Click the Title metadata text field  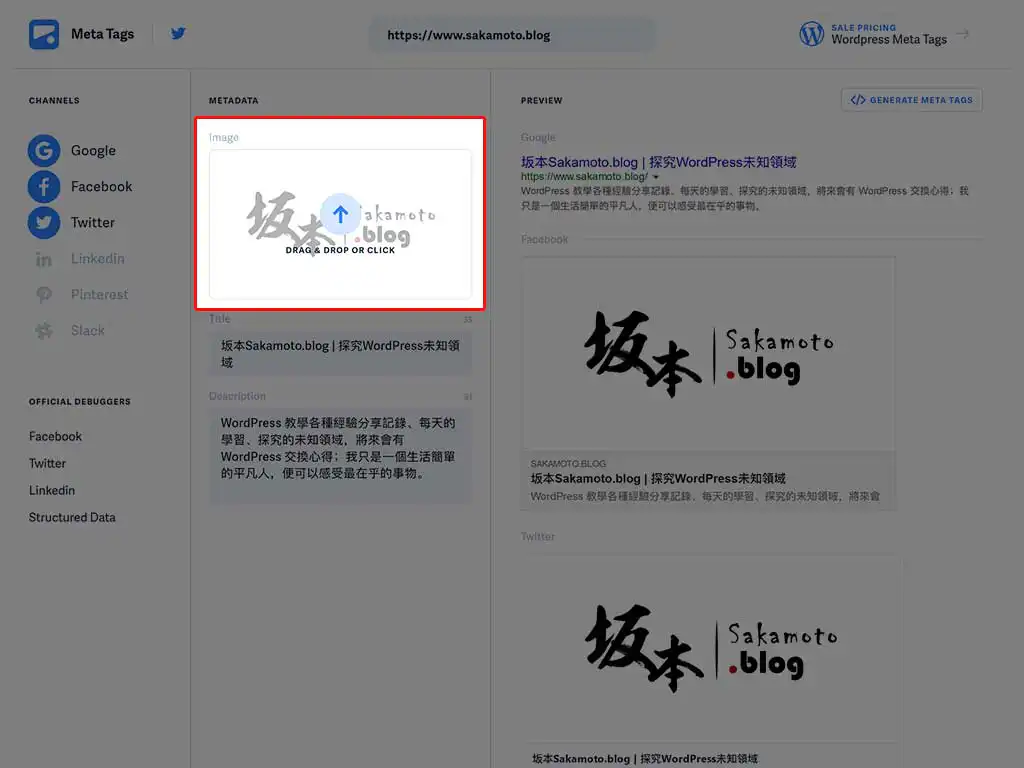[340, 353]
